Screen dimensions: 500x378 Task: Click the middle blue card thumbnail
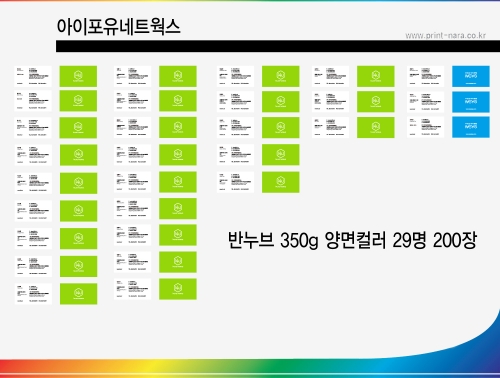tap(471, 102)
